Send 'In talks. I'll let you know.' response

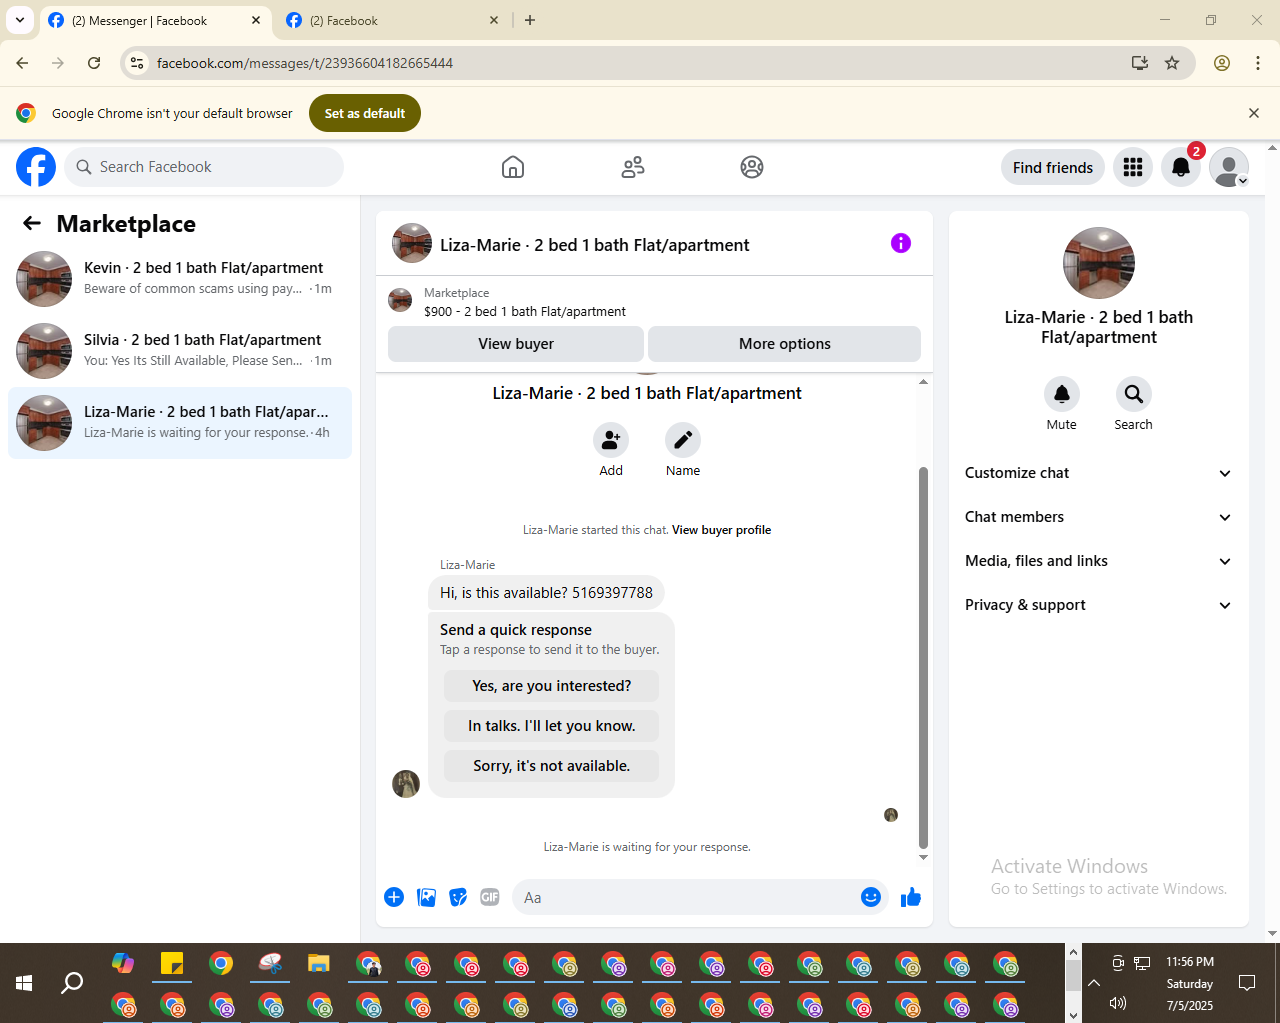[x=552, y=726]
